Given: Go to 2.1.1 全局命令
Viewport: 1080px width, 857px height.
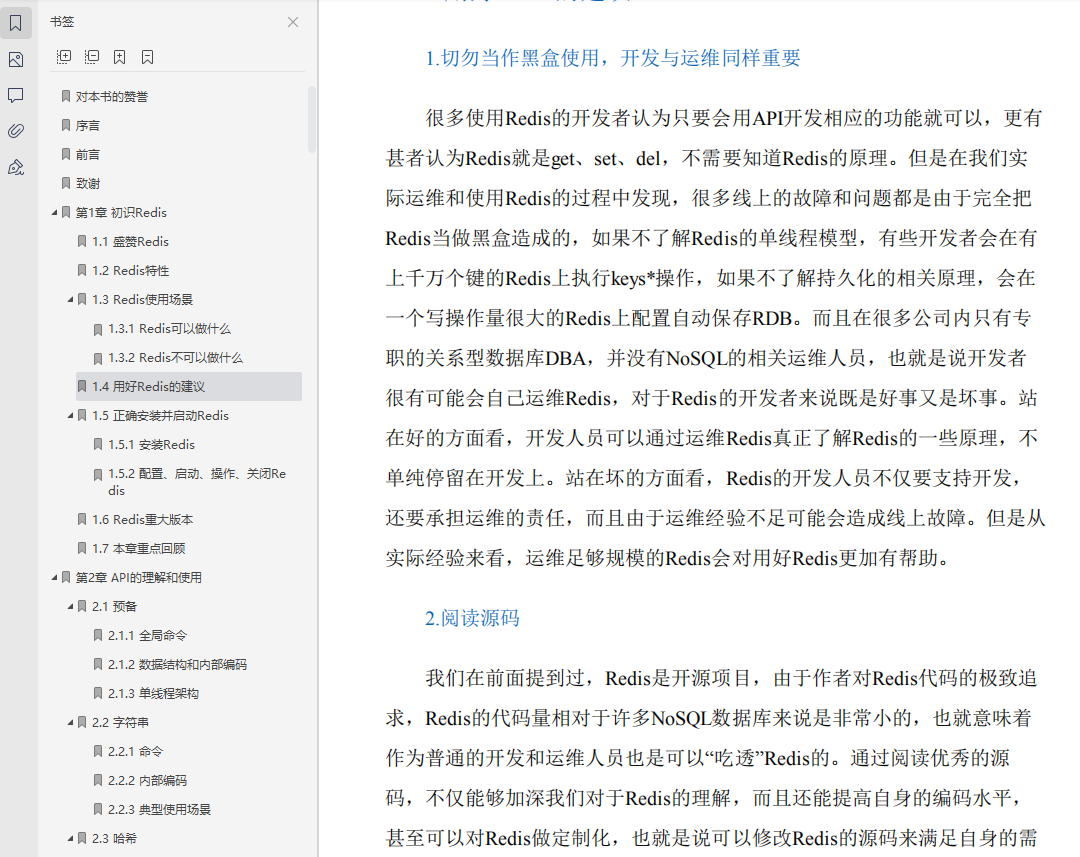Looking at the screenshot, I should click(x=147, y=635).
